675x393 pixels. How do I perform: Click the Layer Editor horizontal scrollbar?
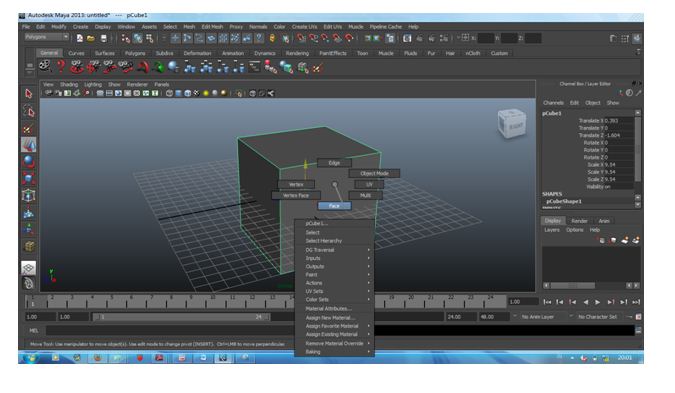coord(573,285)
